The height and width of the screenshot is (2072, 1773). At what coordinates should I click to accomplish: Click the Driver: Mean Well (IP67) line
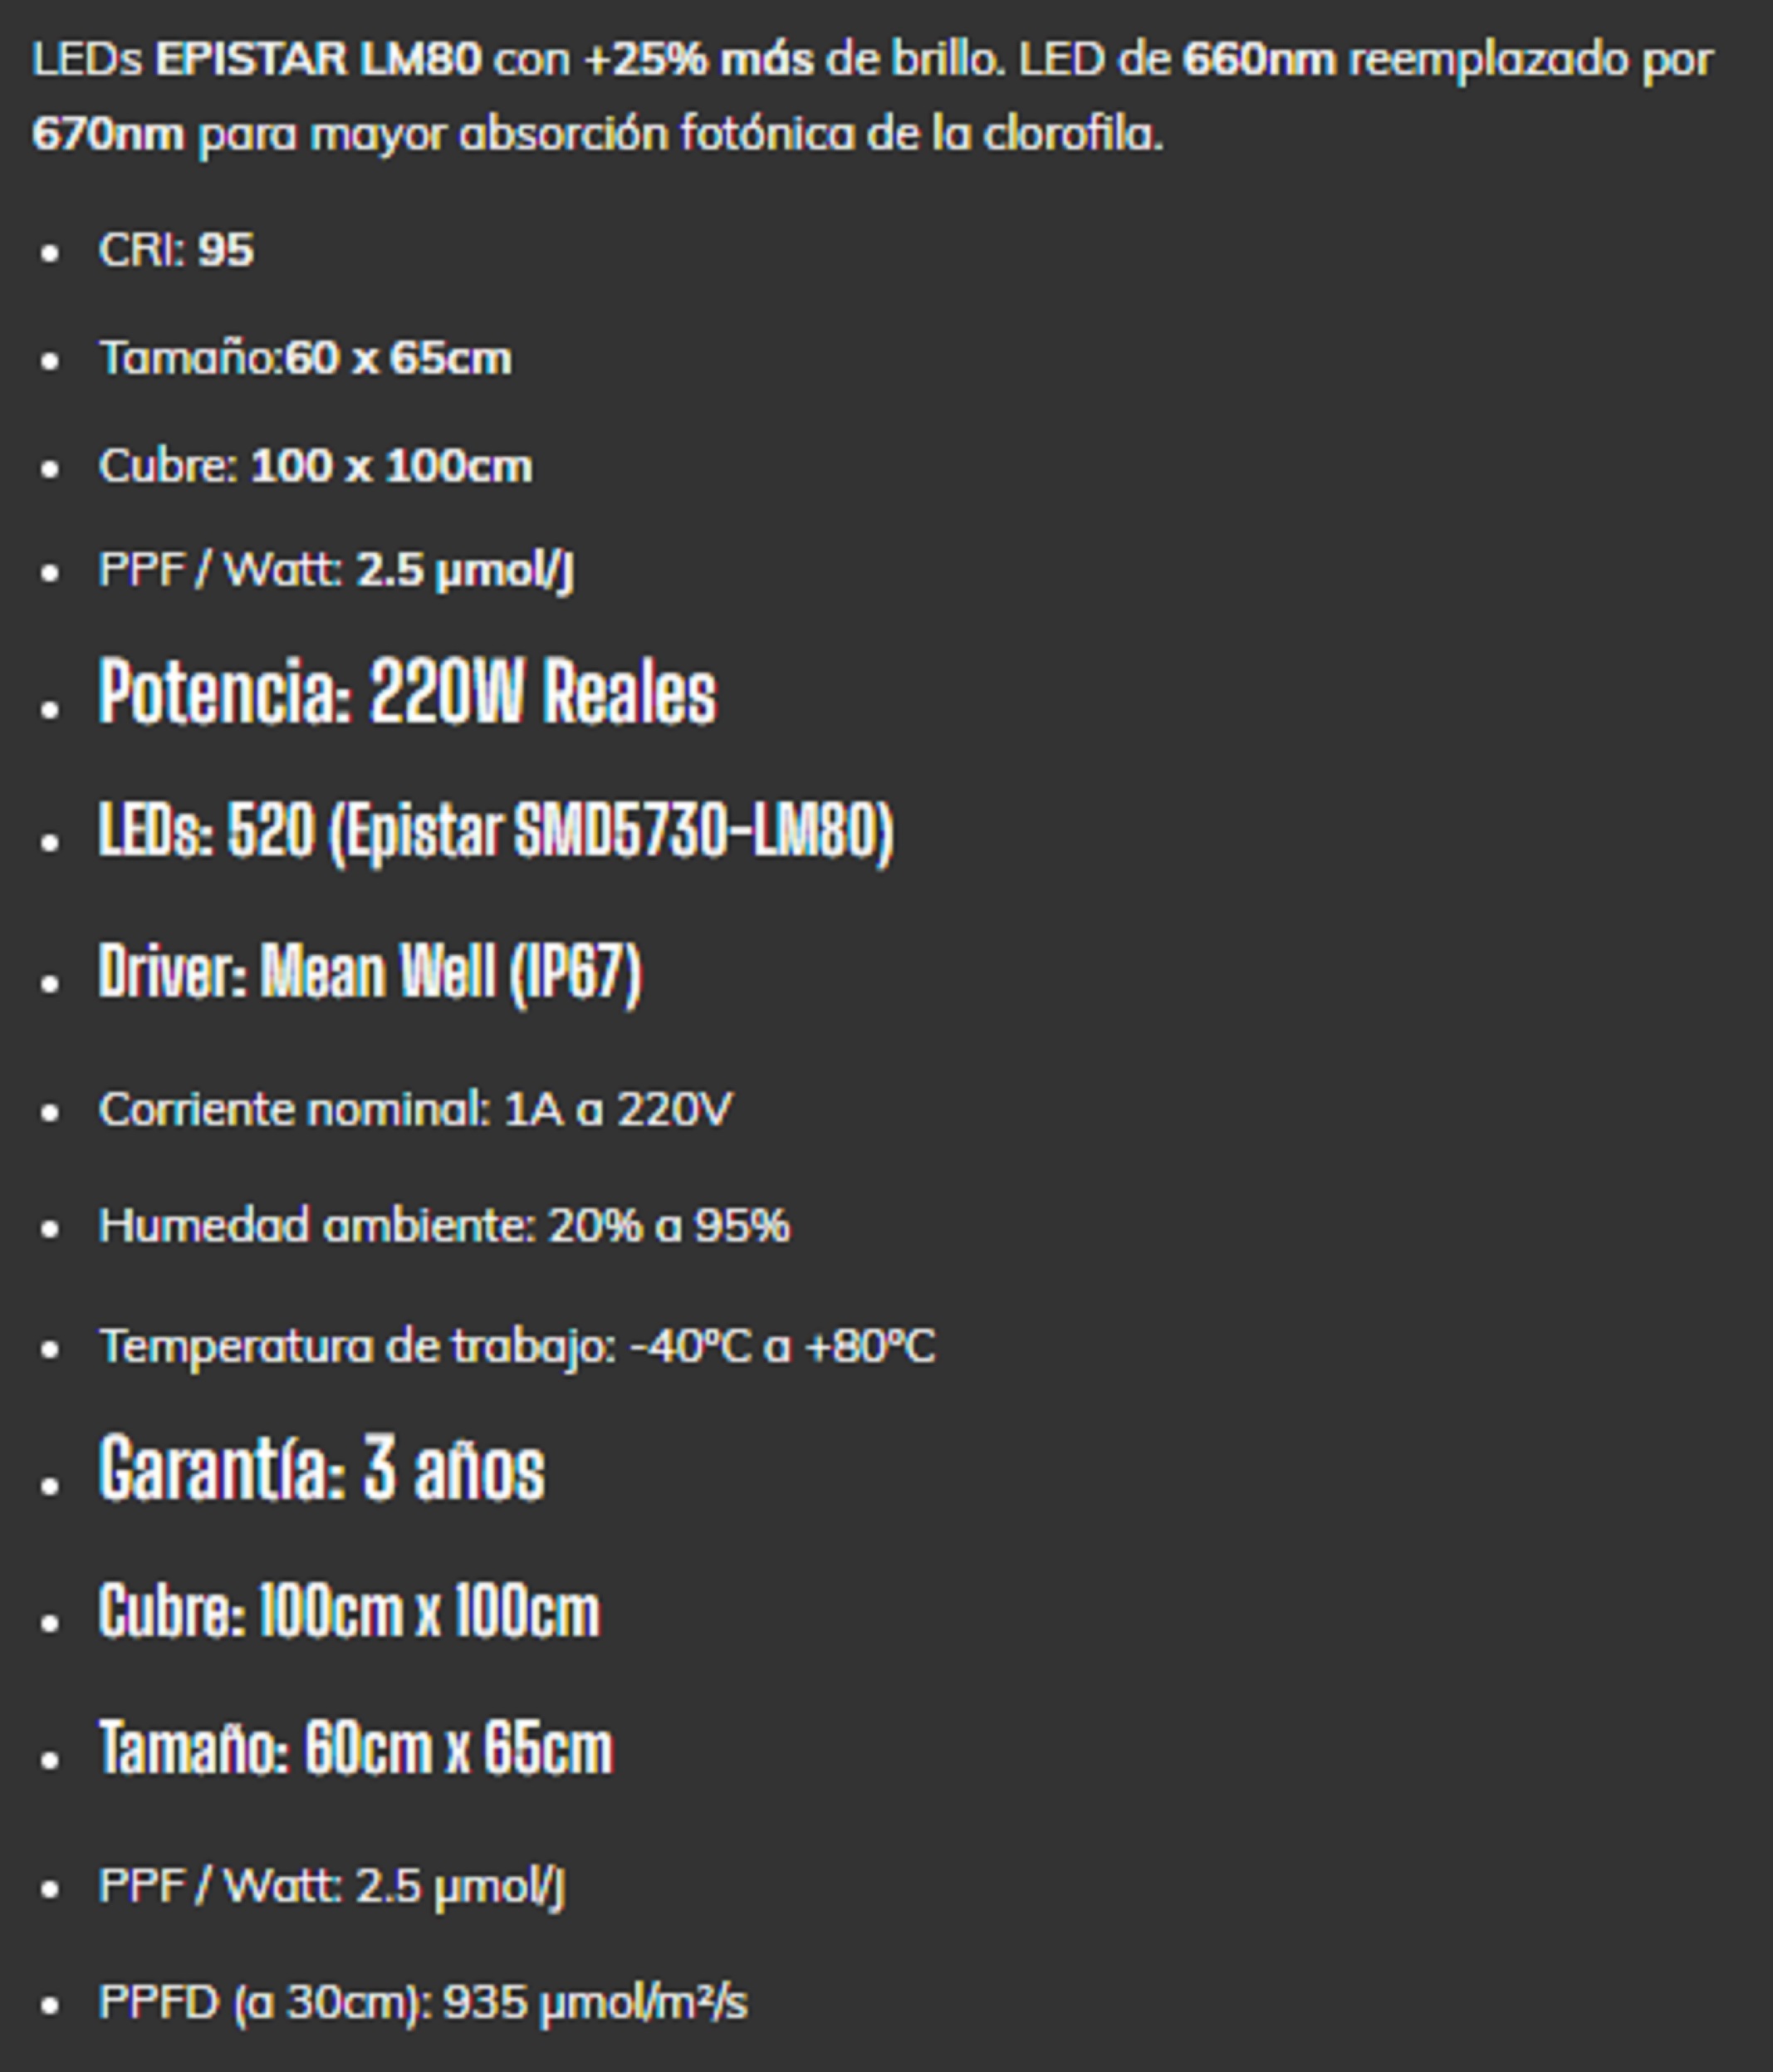pyautogui.click(x=370, y=971)
